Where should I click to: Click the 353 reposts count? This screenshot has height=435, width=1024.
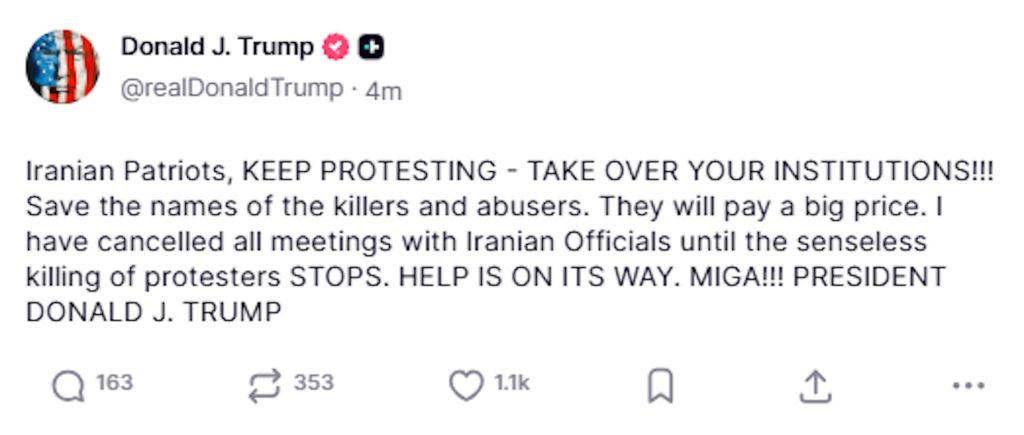(314, 384)
